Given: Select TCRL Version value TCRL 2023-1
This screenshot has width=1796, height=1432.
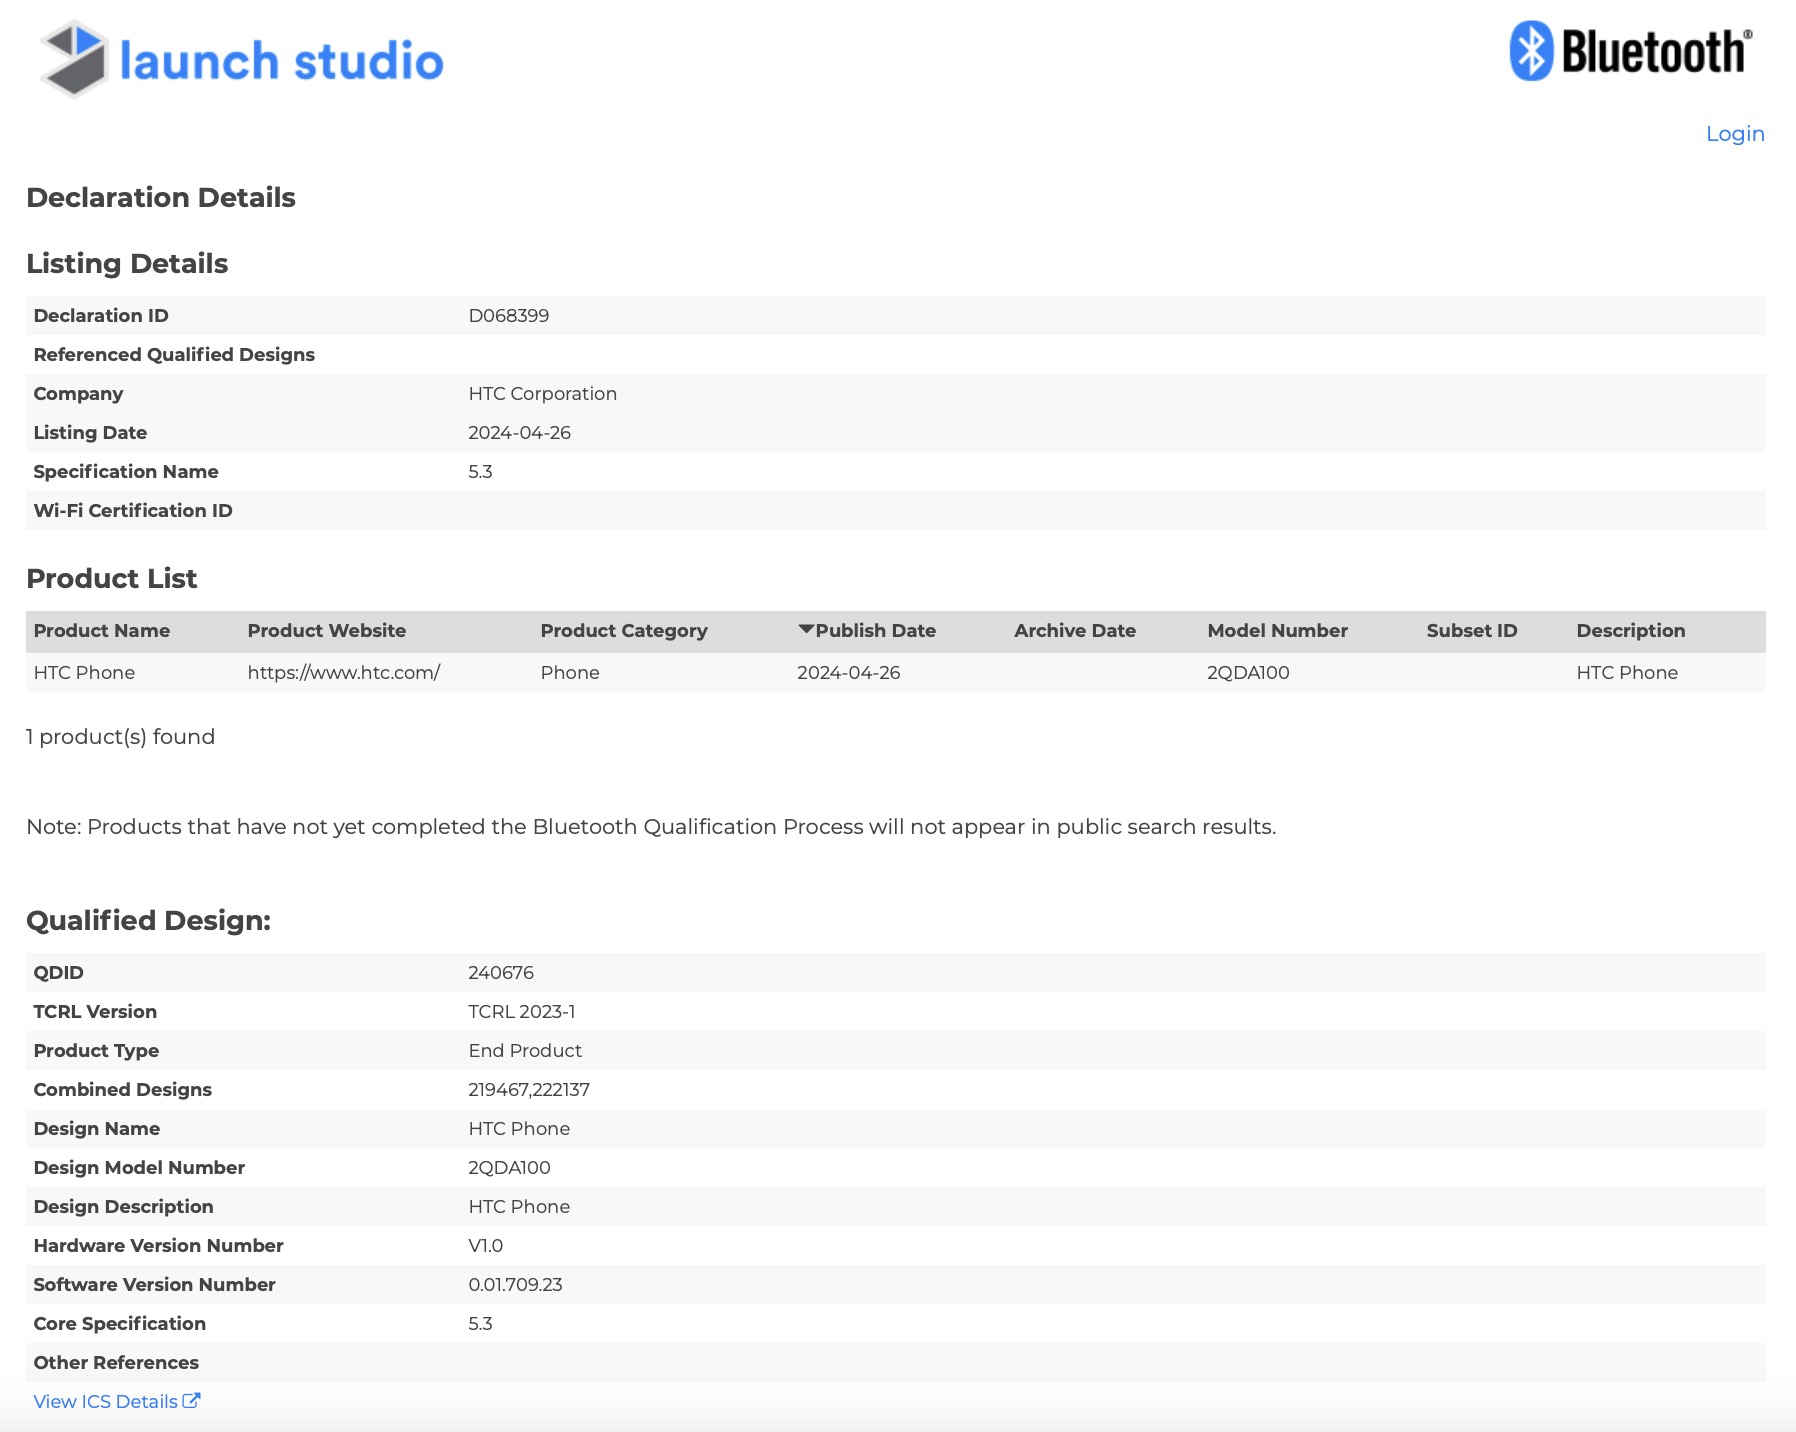Looking at the screenshot, I should [x=522, y=1011].
